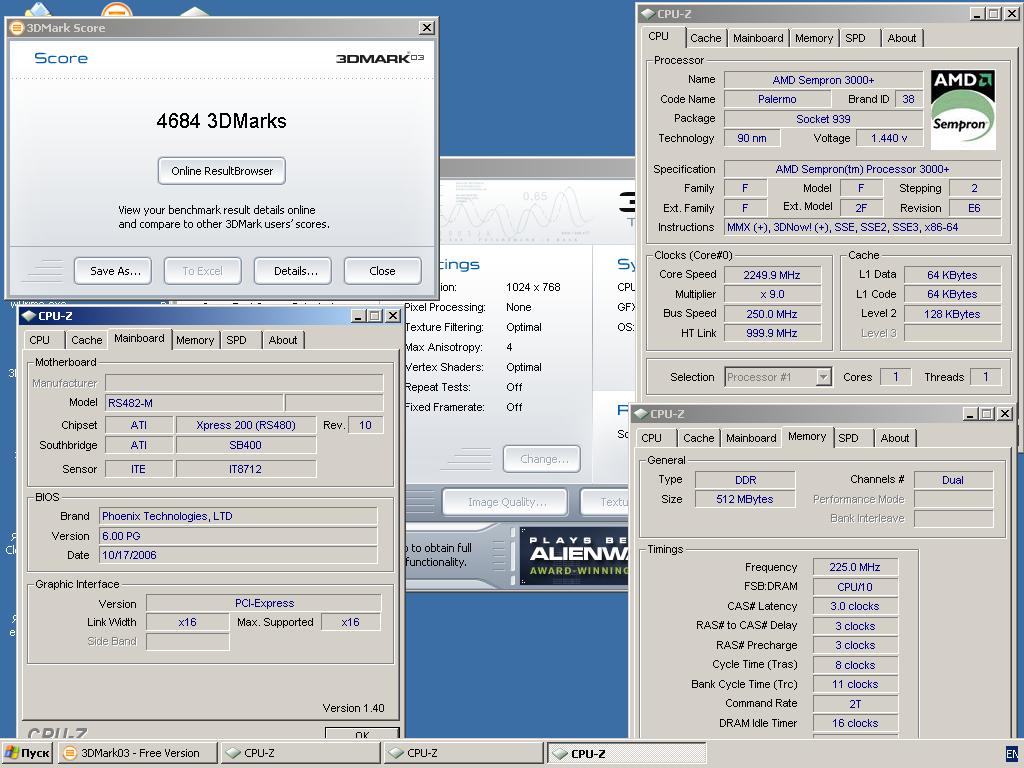Click the 250.0 MHz bus speed value
Image resolution: width=1024 pixels, height=768 pixels.
(772, 314)
